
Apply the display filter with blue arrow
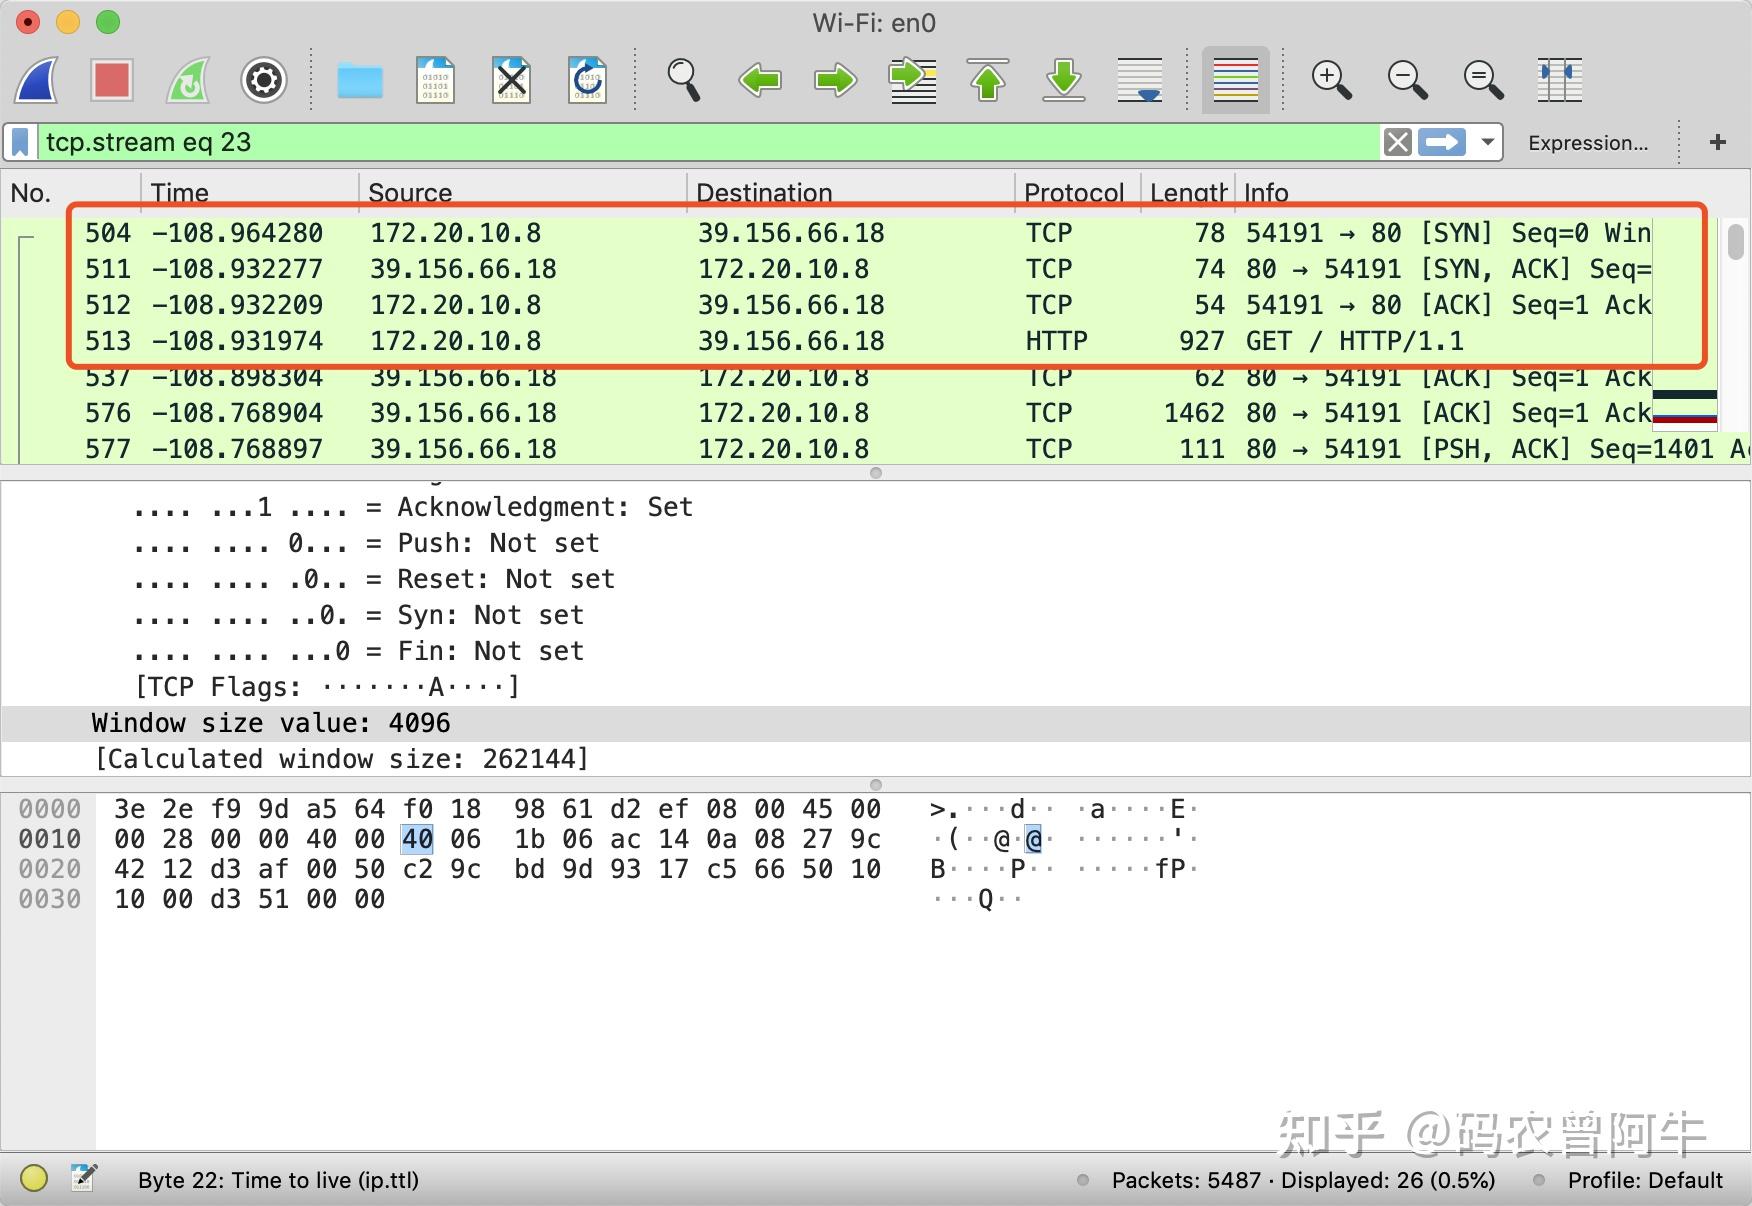tap(1440, 141)
